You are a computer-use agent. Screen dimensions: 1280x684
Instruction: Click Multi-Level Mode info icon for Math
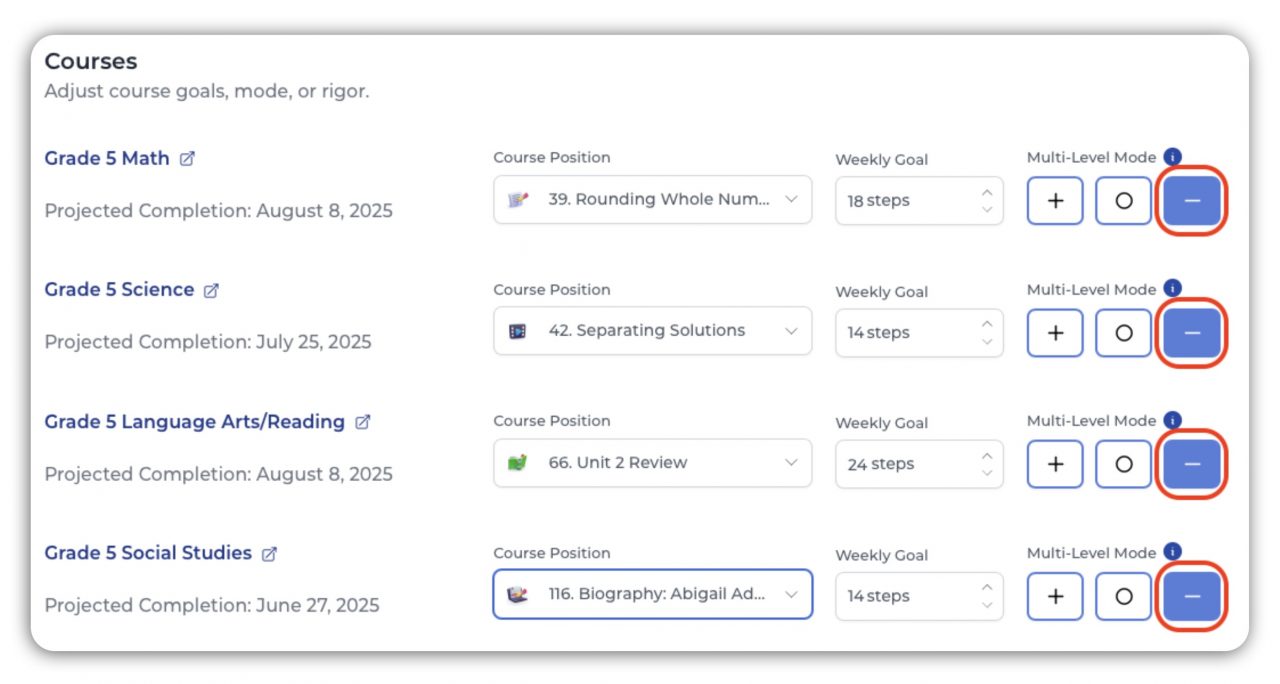coord(1173,157)
